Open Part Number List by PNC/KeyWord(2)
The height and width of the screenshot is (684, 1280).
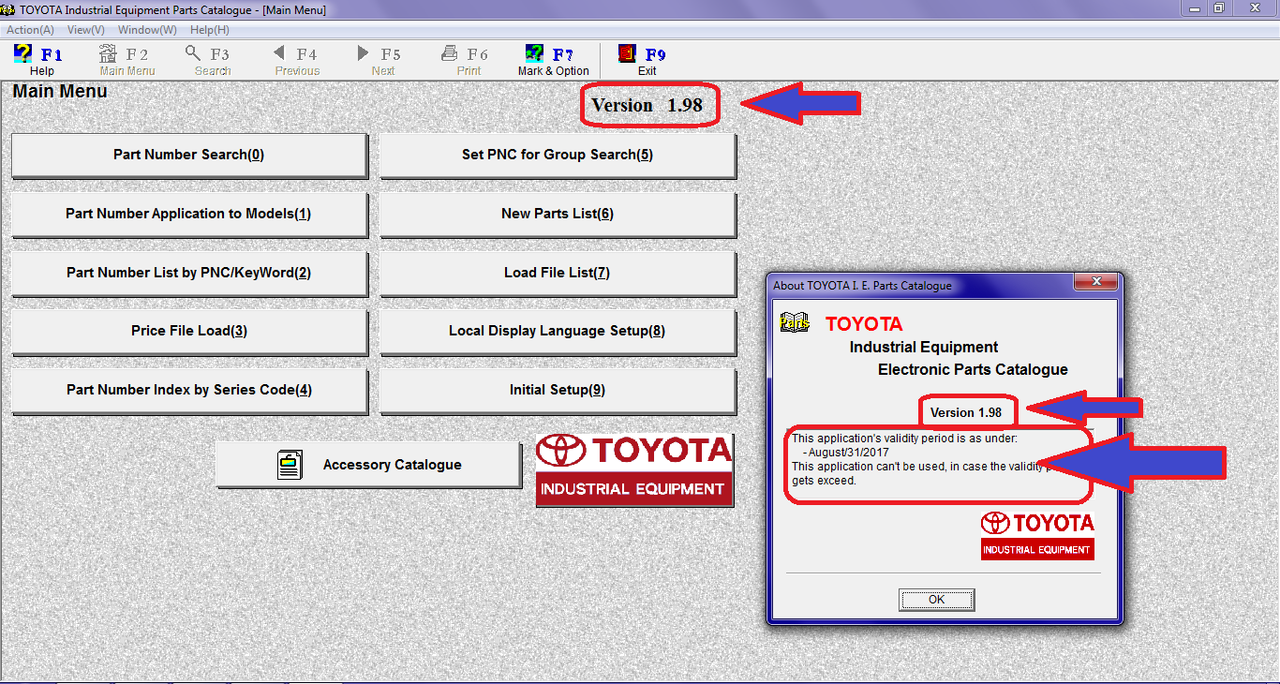pyautogui.click(x=189, y=273)
